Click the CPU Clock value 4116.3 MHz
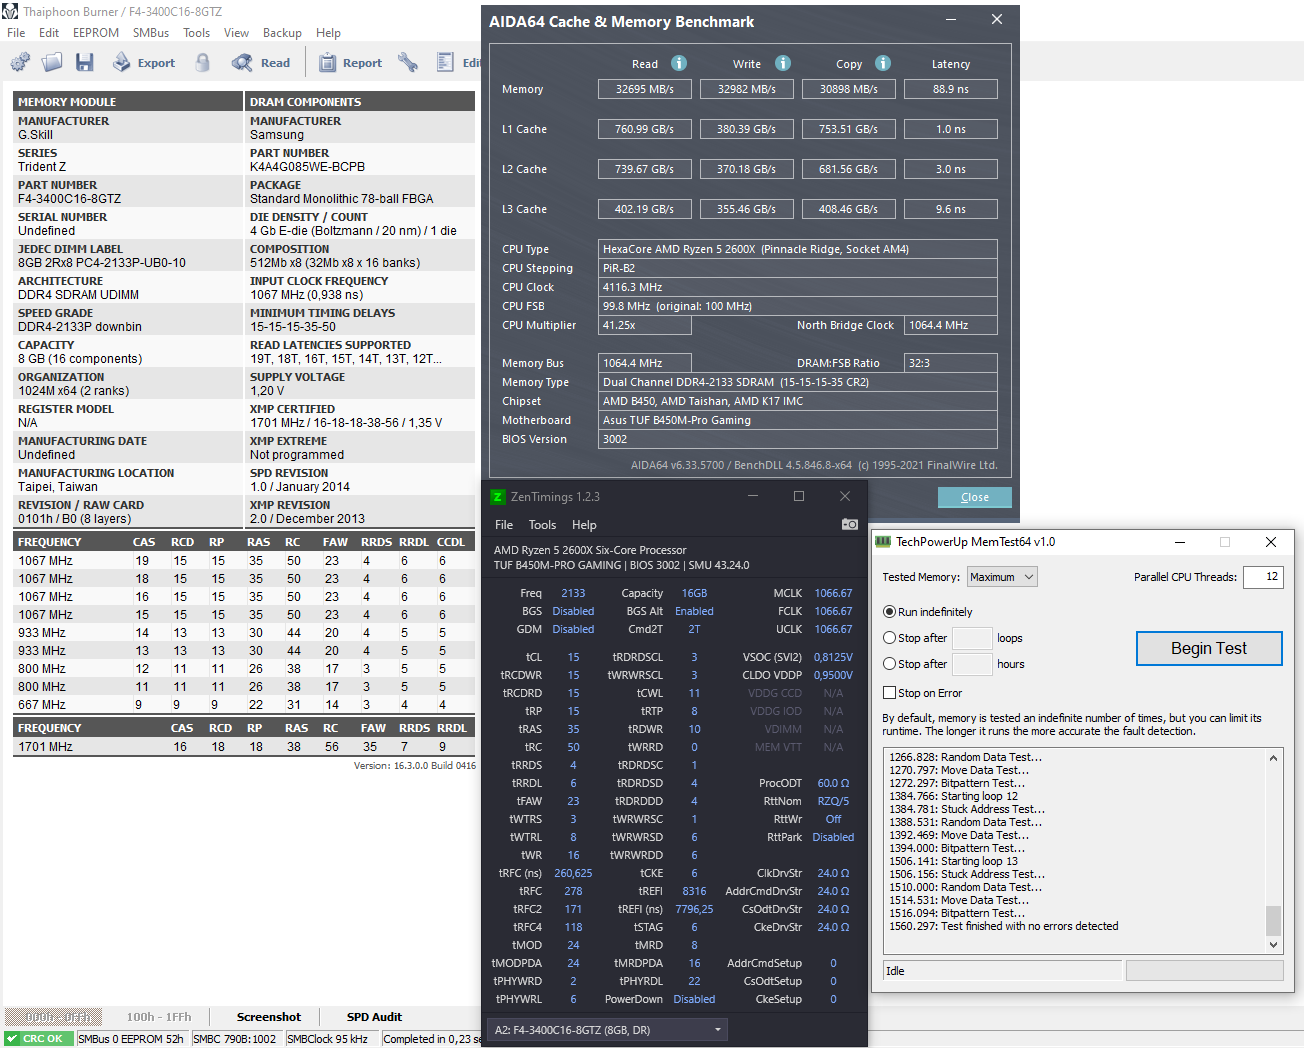The width and height of the screenshot is (1304, 1048). [x=798, y=287]
